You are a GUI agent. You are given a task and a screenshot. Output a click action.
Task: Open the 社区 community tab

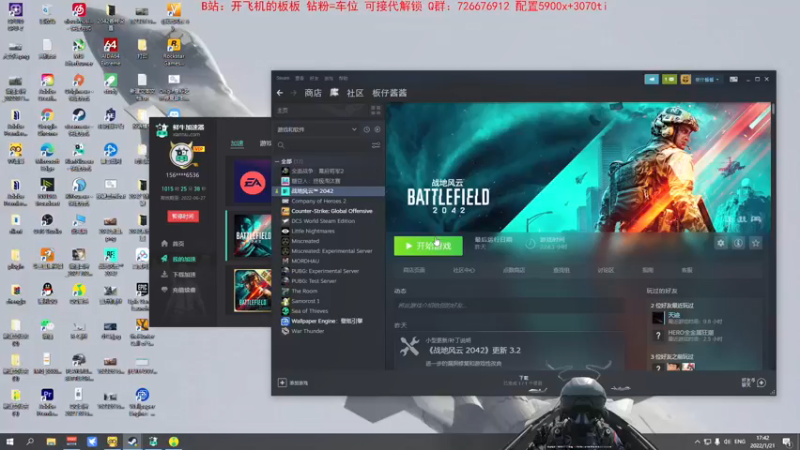pyautogui.click(x=355, y=93)
